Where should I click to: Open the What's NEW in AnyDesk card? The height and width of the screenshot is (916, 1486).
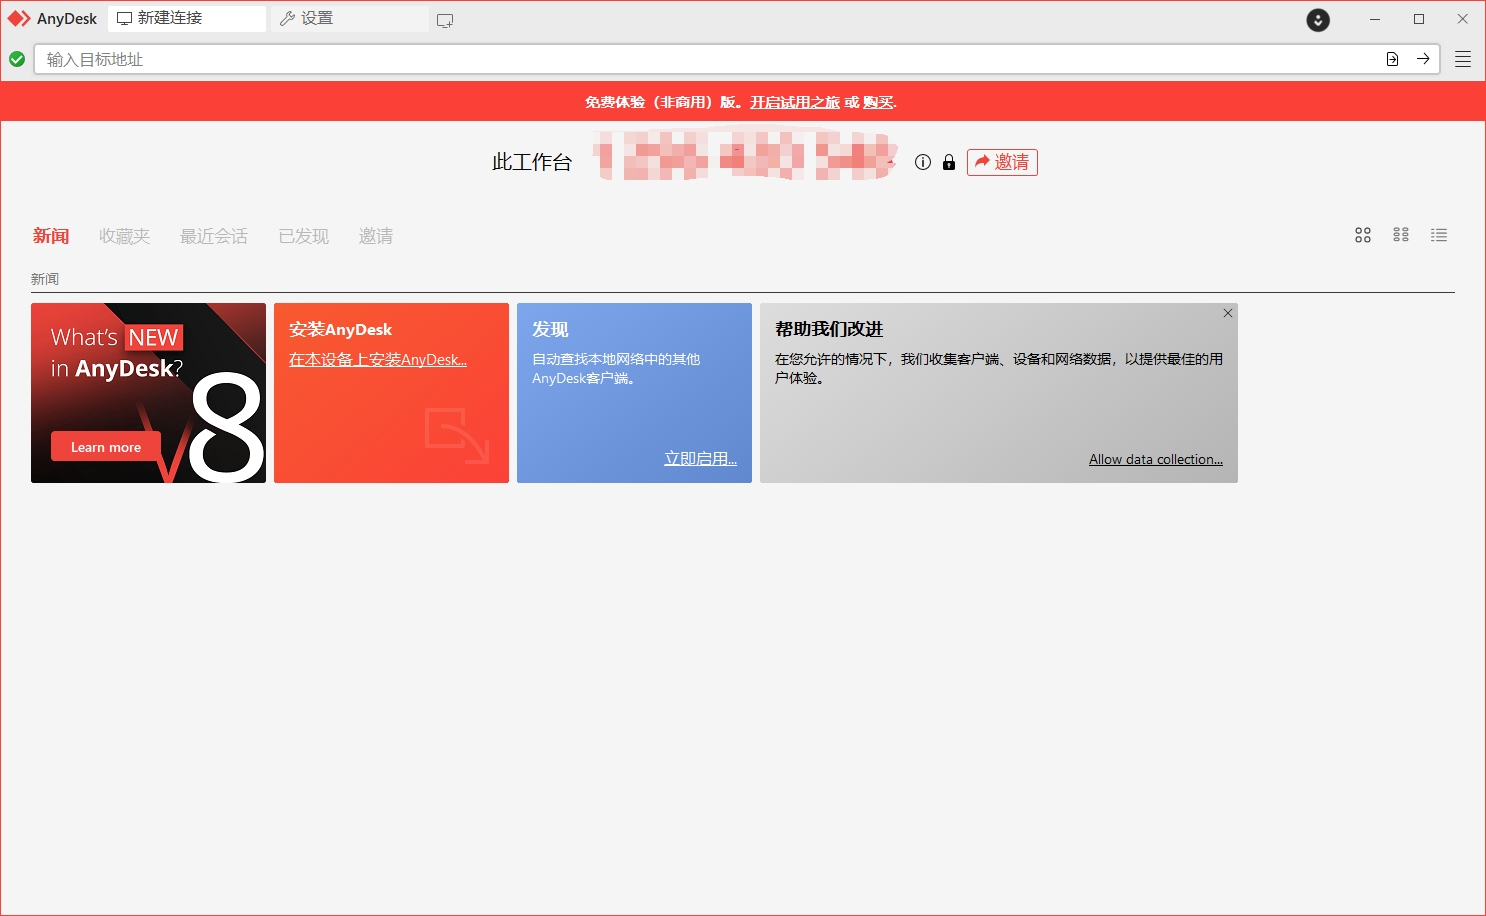pyautogui.click(x=148, y=393)
